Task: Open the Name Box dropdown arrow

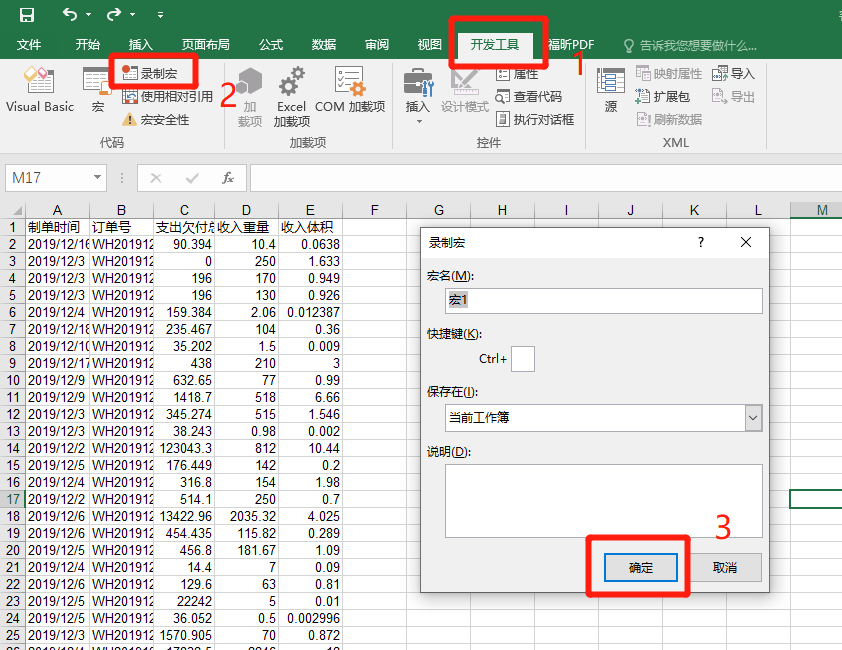Action: coord(97,177)
